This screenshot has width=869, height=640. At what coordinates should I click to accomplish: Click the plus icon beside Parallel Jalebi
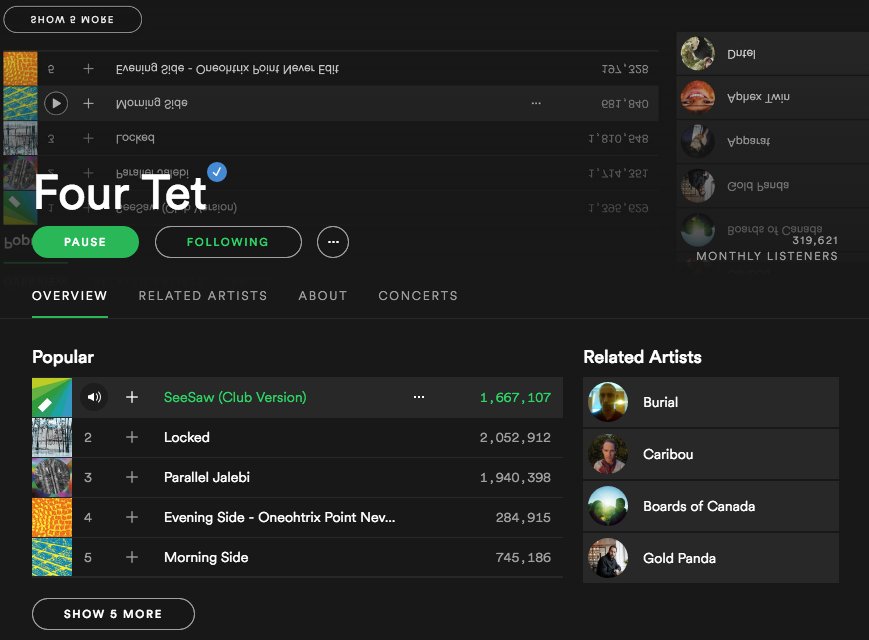tap(131, 477)
